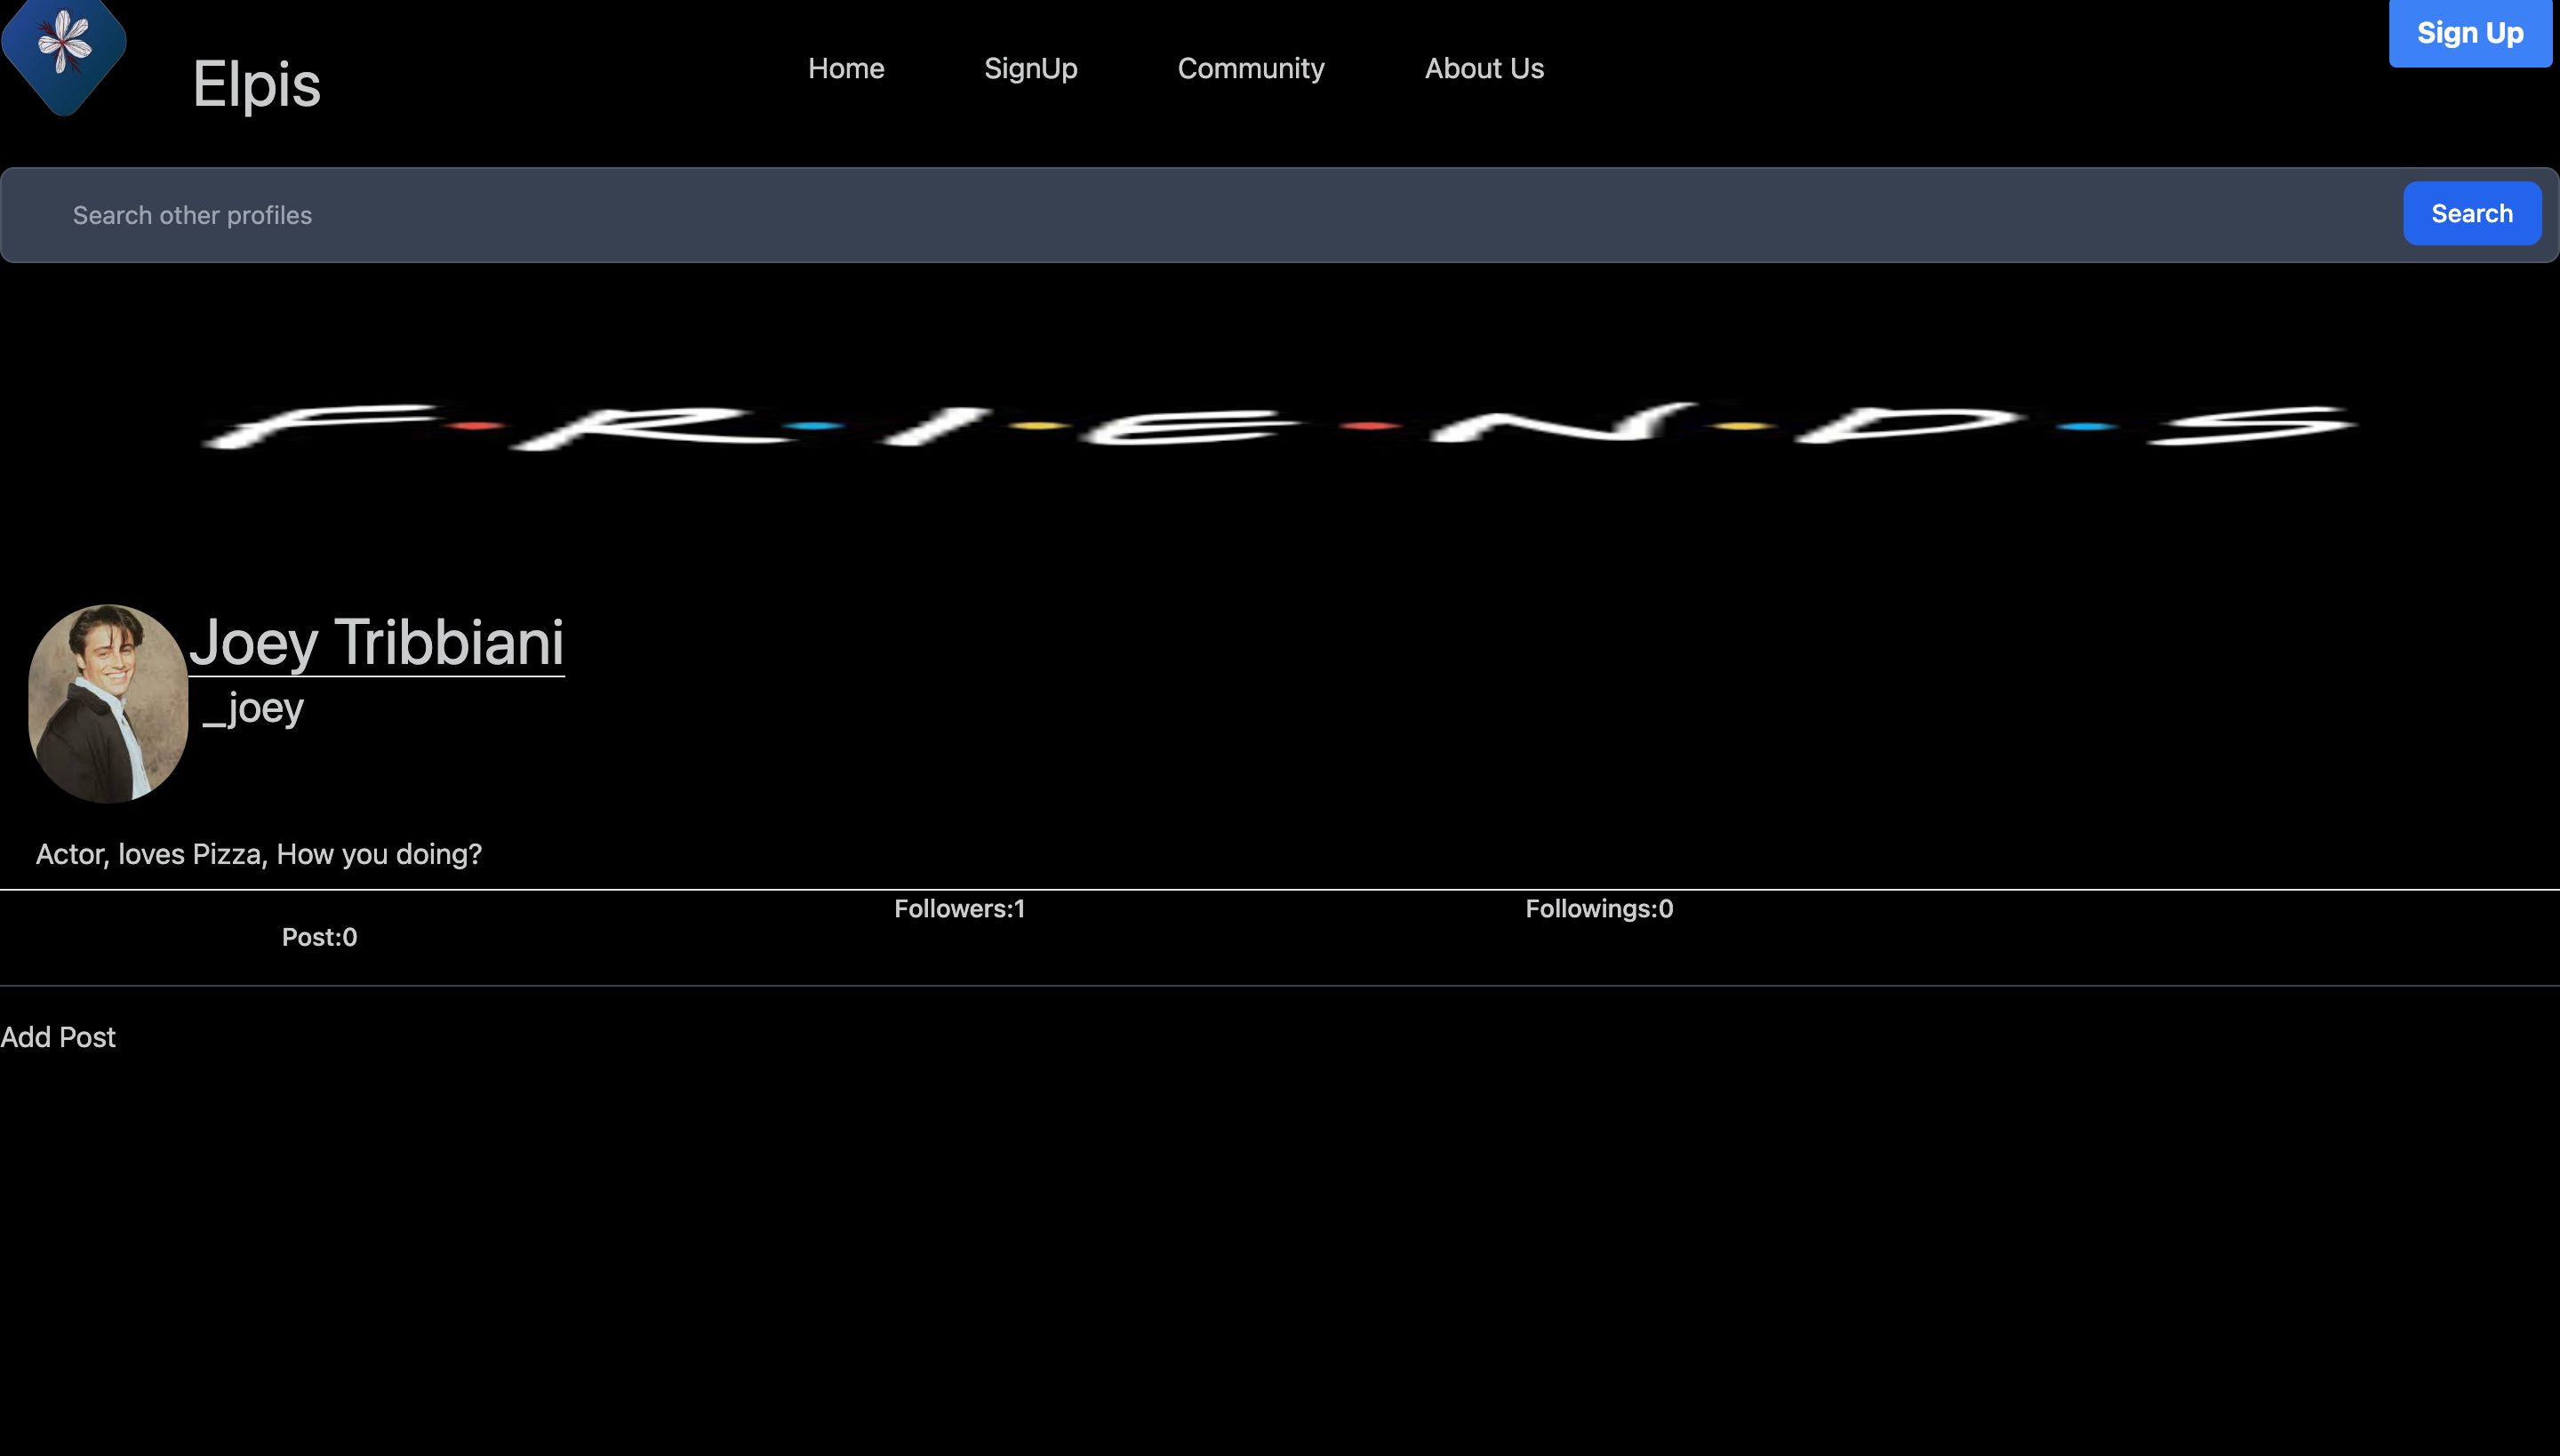Click the Home navigation menu item

click(845, 68)
